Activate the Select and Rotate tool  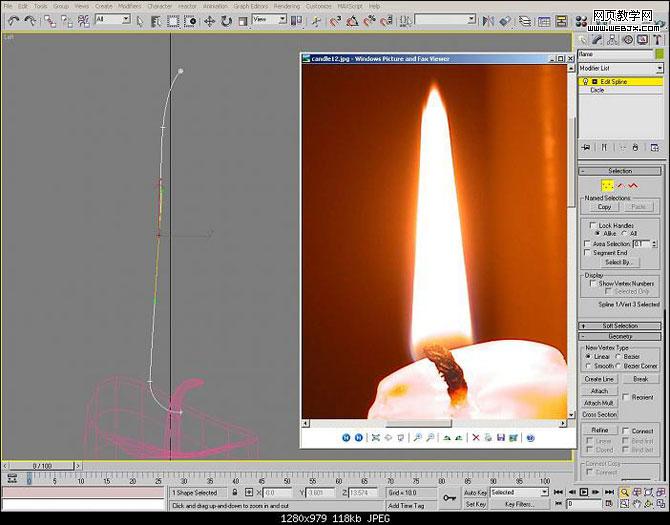pos(226,21)
